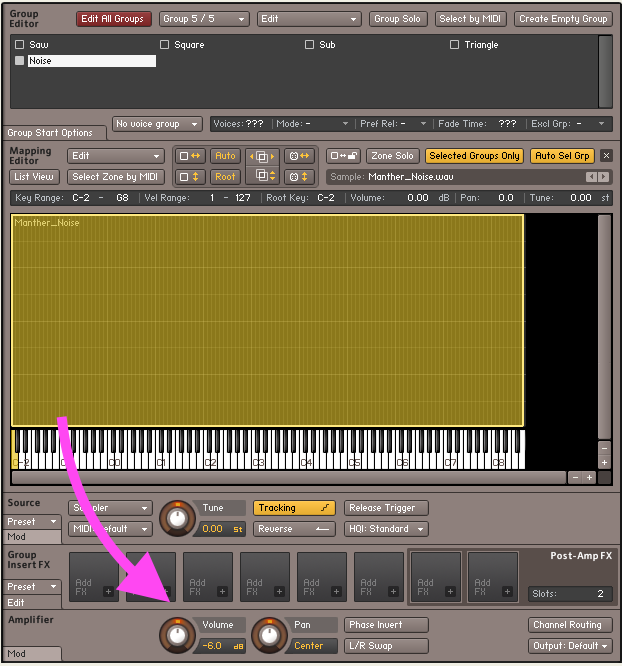Screen dimensions: 622x666
Task: Toggle the Selected Groups Only button
Action: tap(474, 156)
